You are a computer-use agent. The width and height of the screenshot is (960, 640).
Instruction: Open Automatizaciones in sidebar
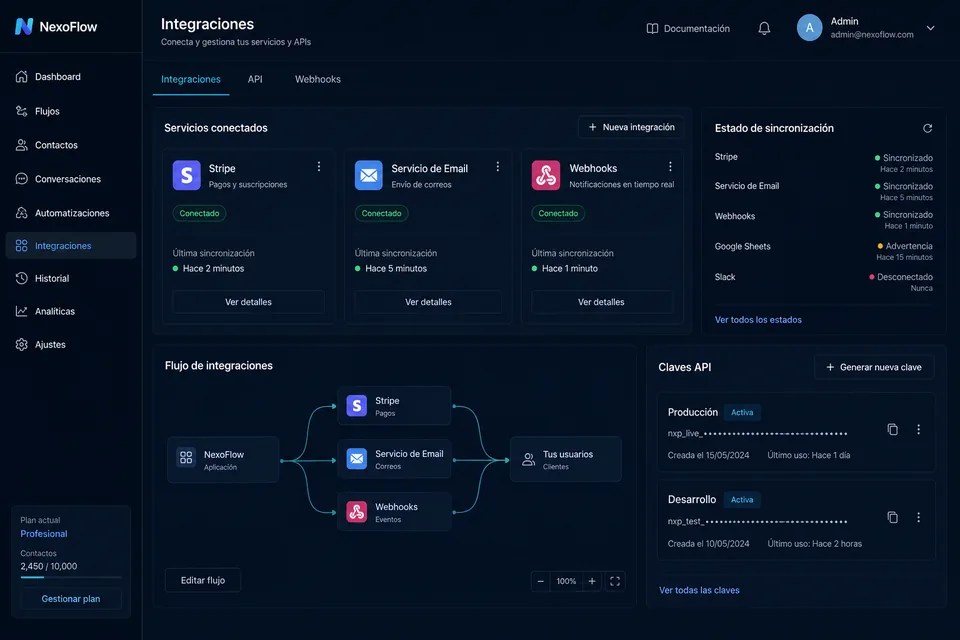(71, 213)
